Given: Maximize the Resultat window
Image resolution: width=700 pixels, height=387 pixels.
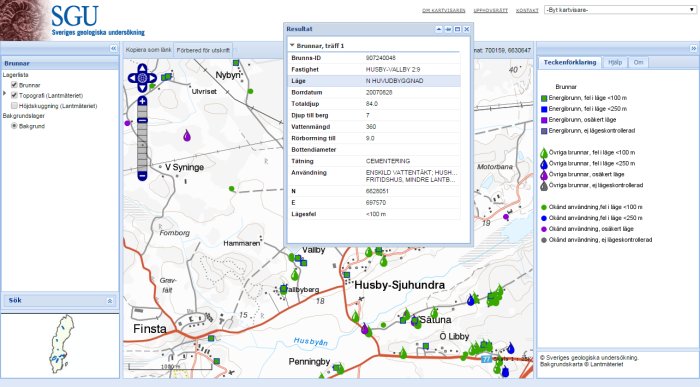Looking at the screenshot, I should (458, 29).
